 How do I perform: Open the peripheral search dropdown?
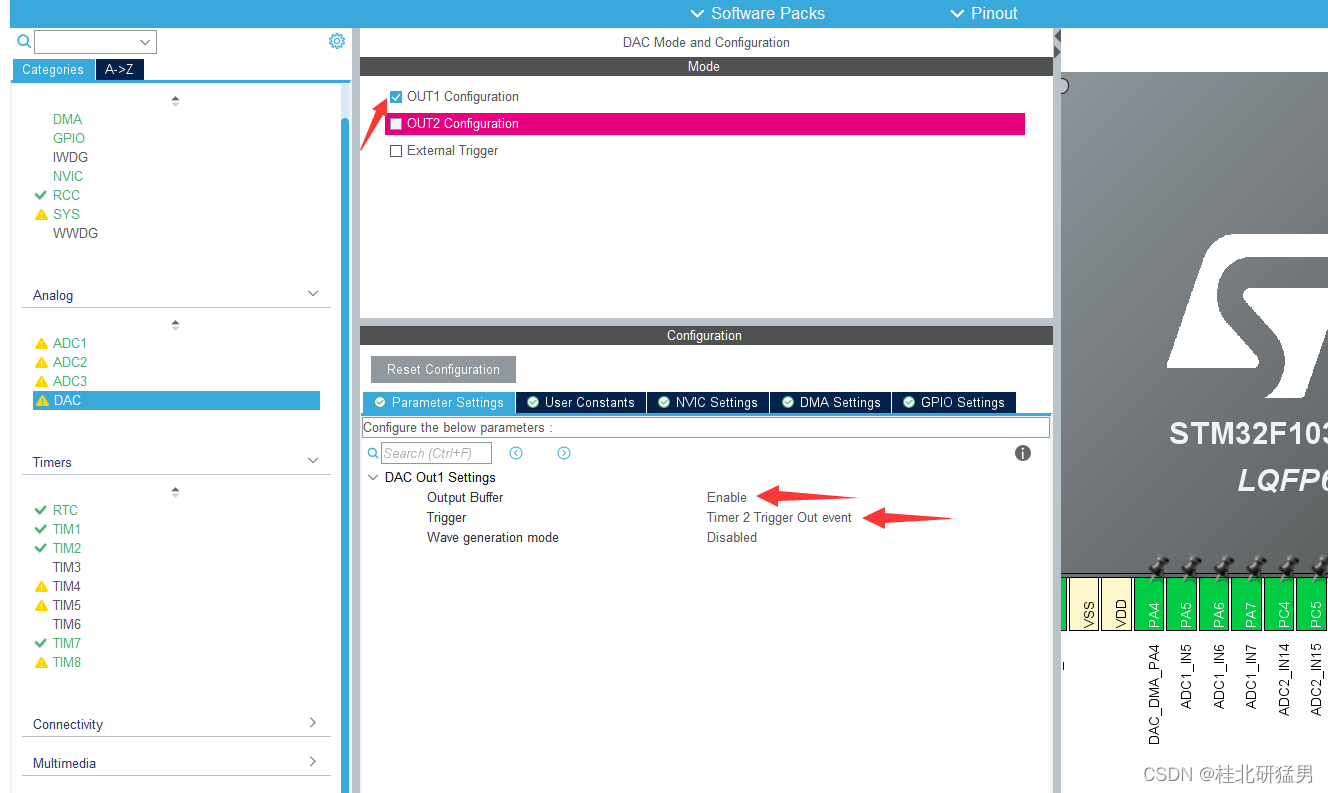pyautogui.click(x=146, y=42)
